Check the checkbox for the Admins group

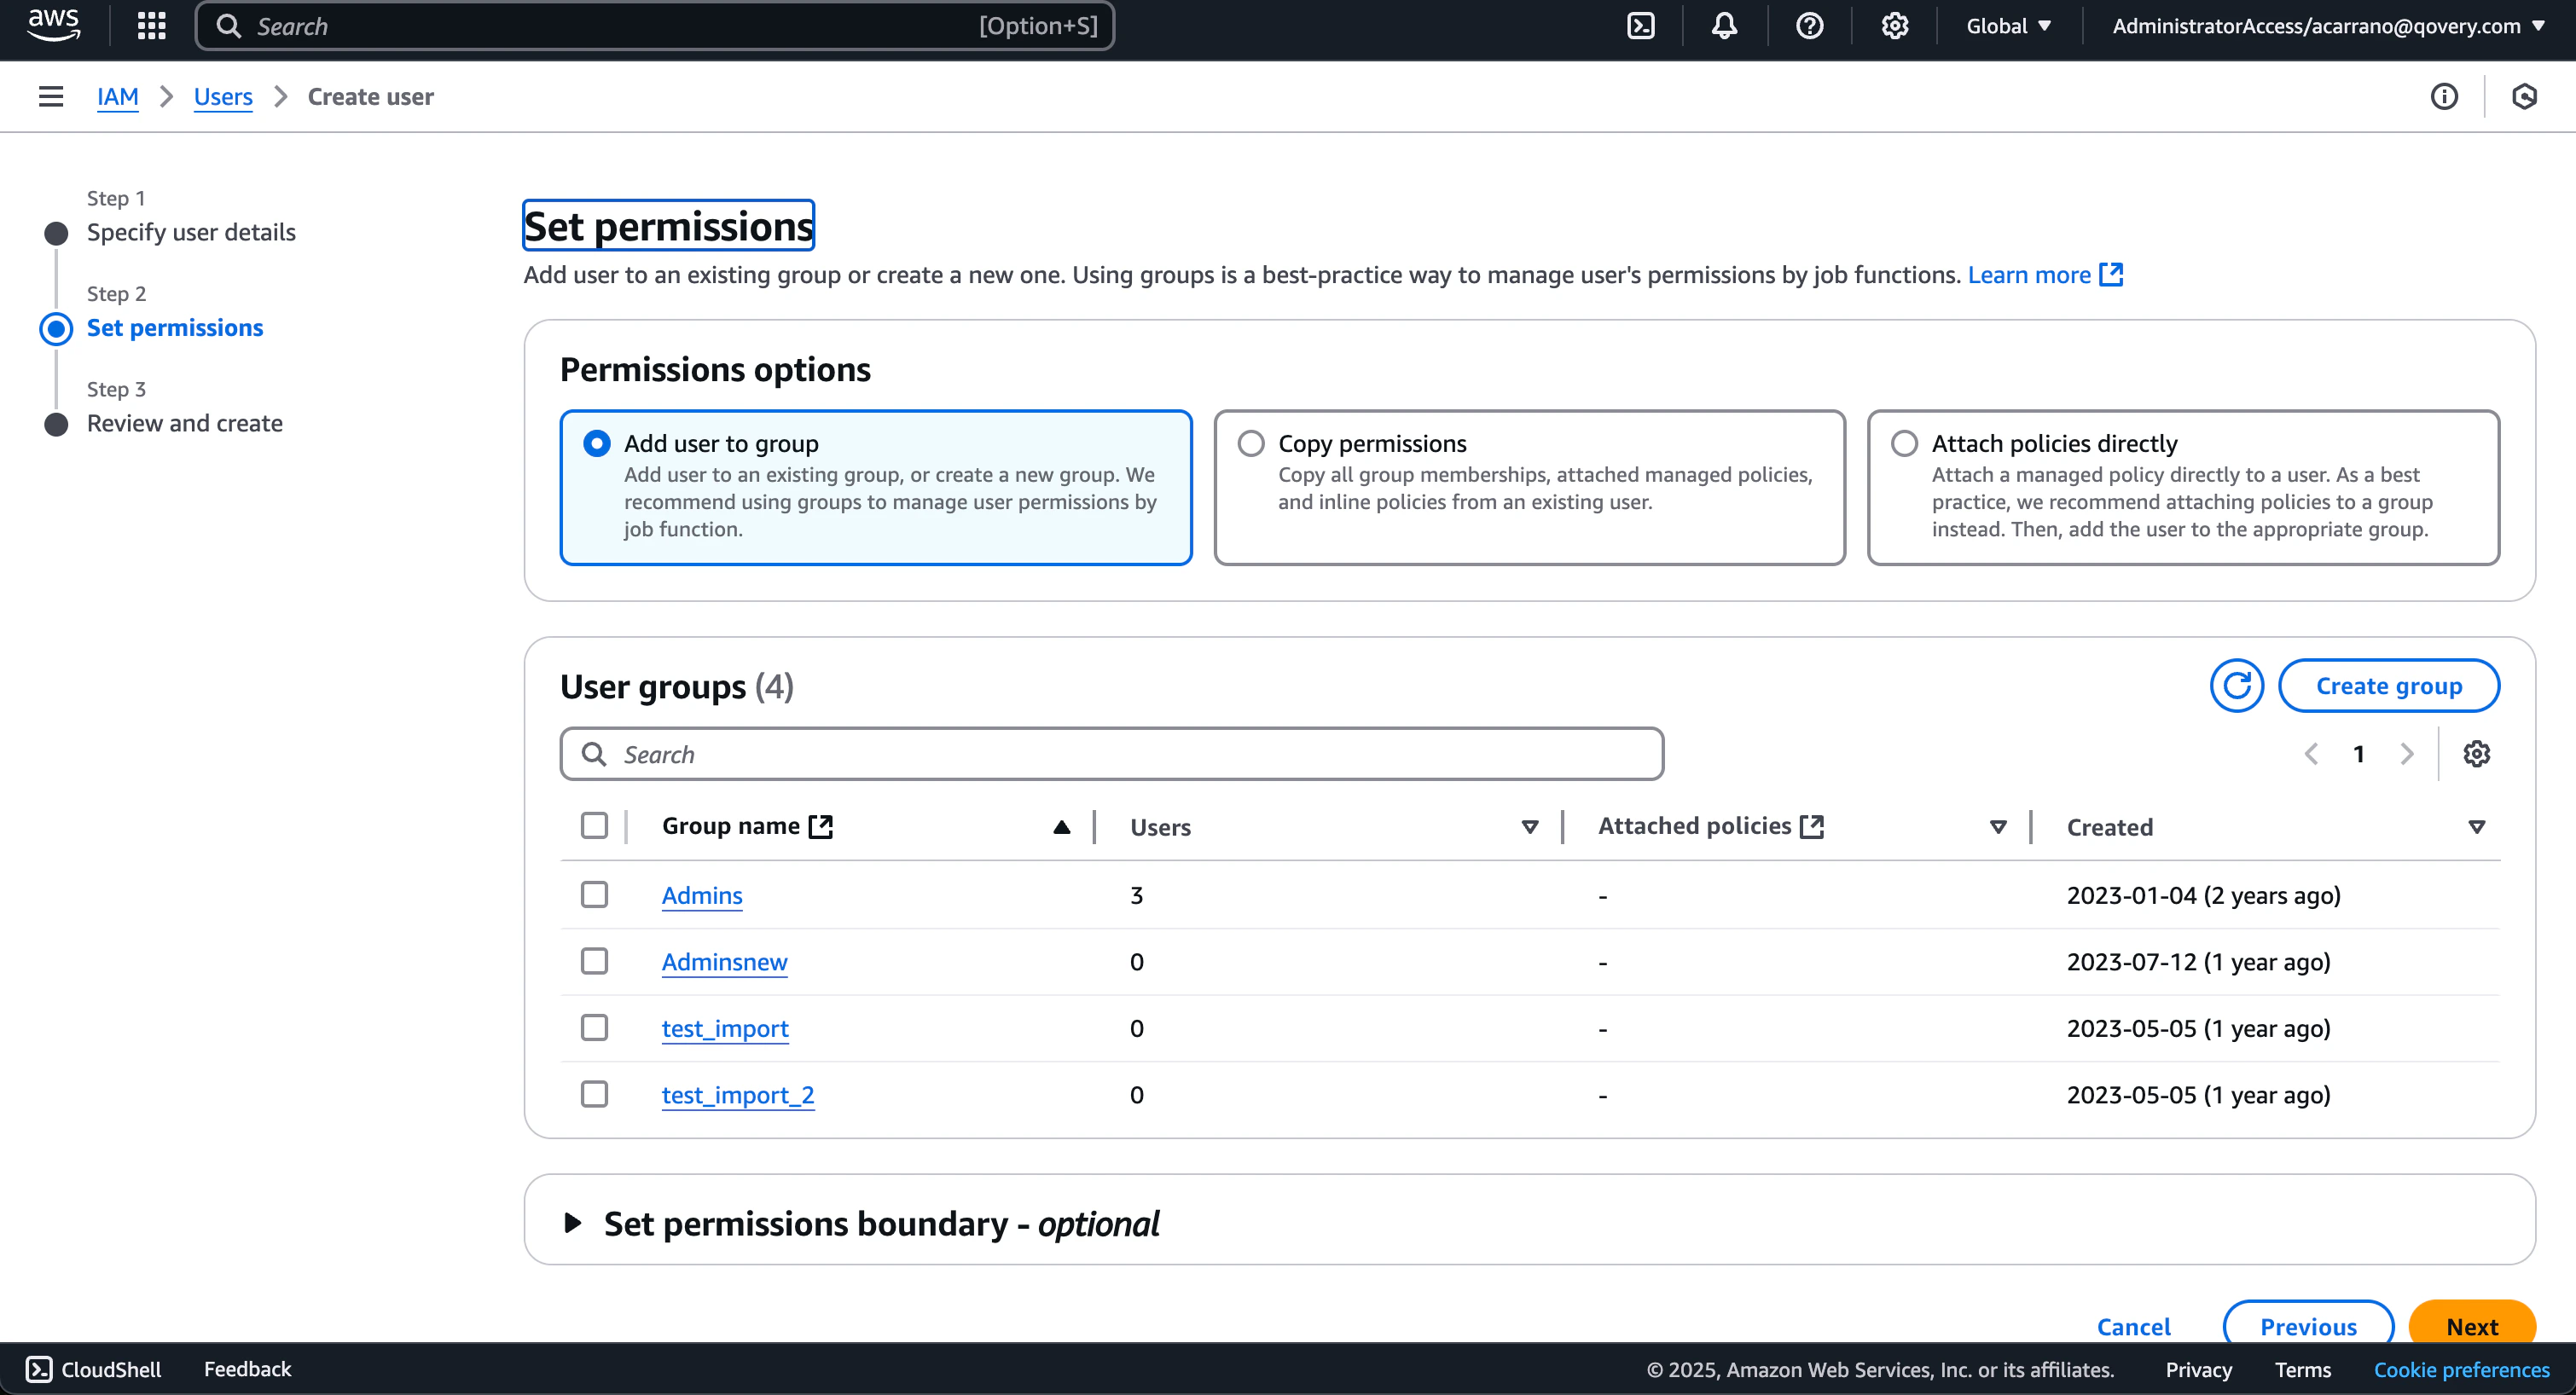pyautogui.click(x=595, y=894)
